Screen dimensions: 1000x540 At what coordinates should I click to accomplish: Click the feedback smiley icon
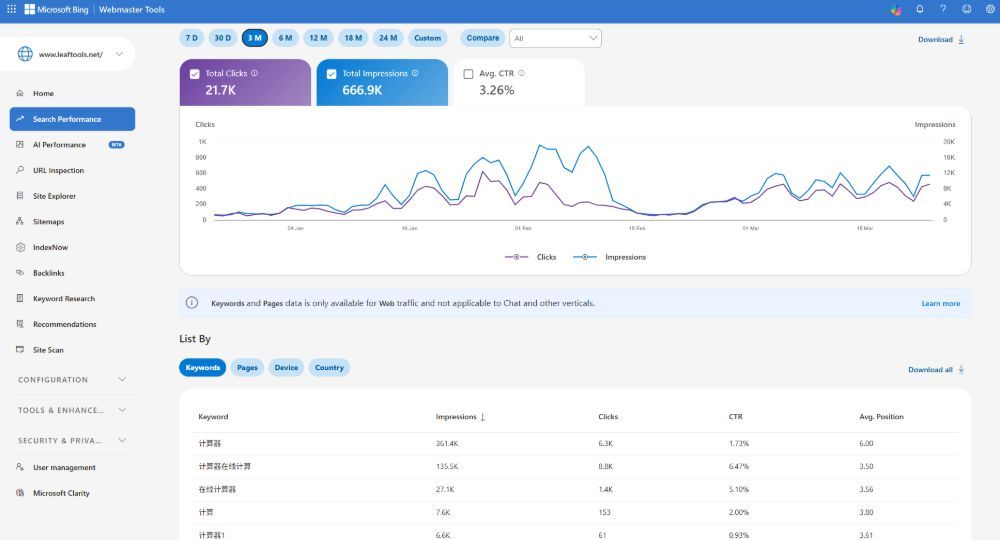point(966,10)
